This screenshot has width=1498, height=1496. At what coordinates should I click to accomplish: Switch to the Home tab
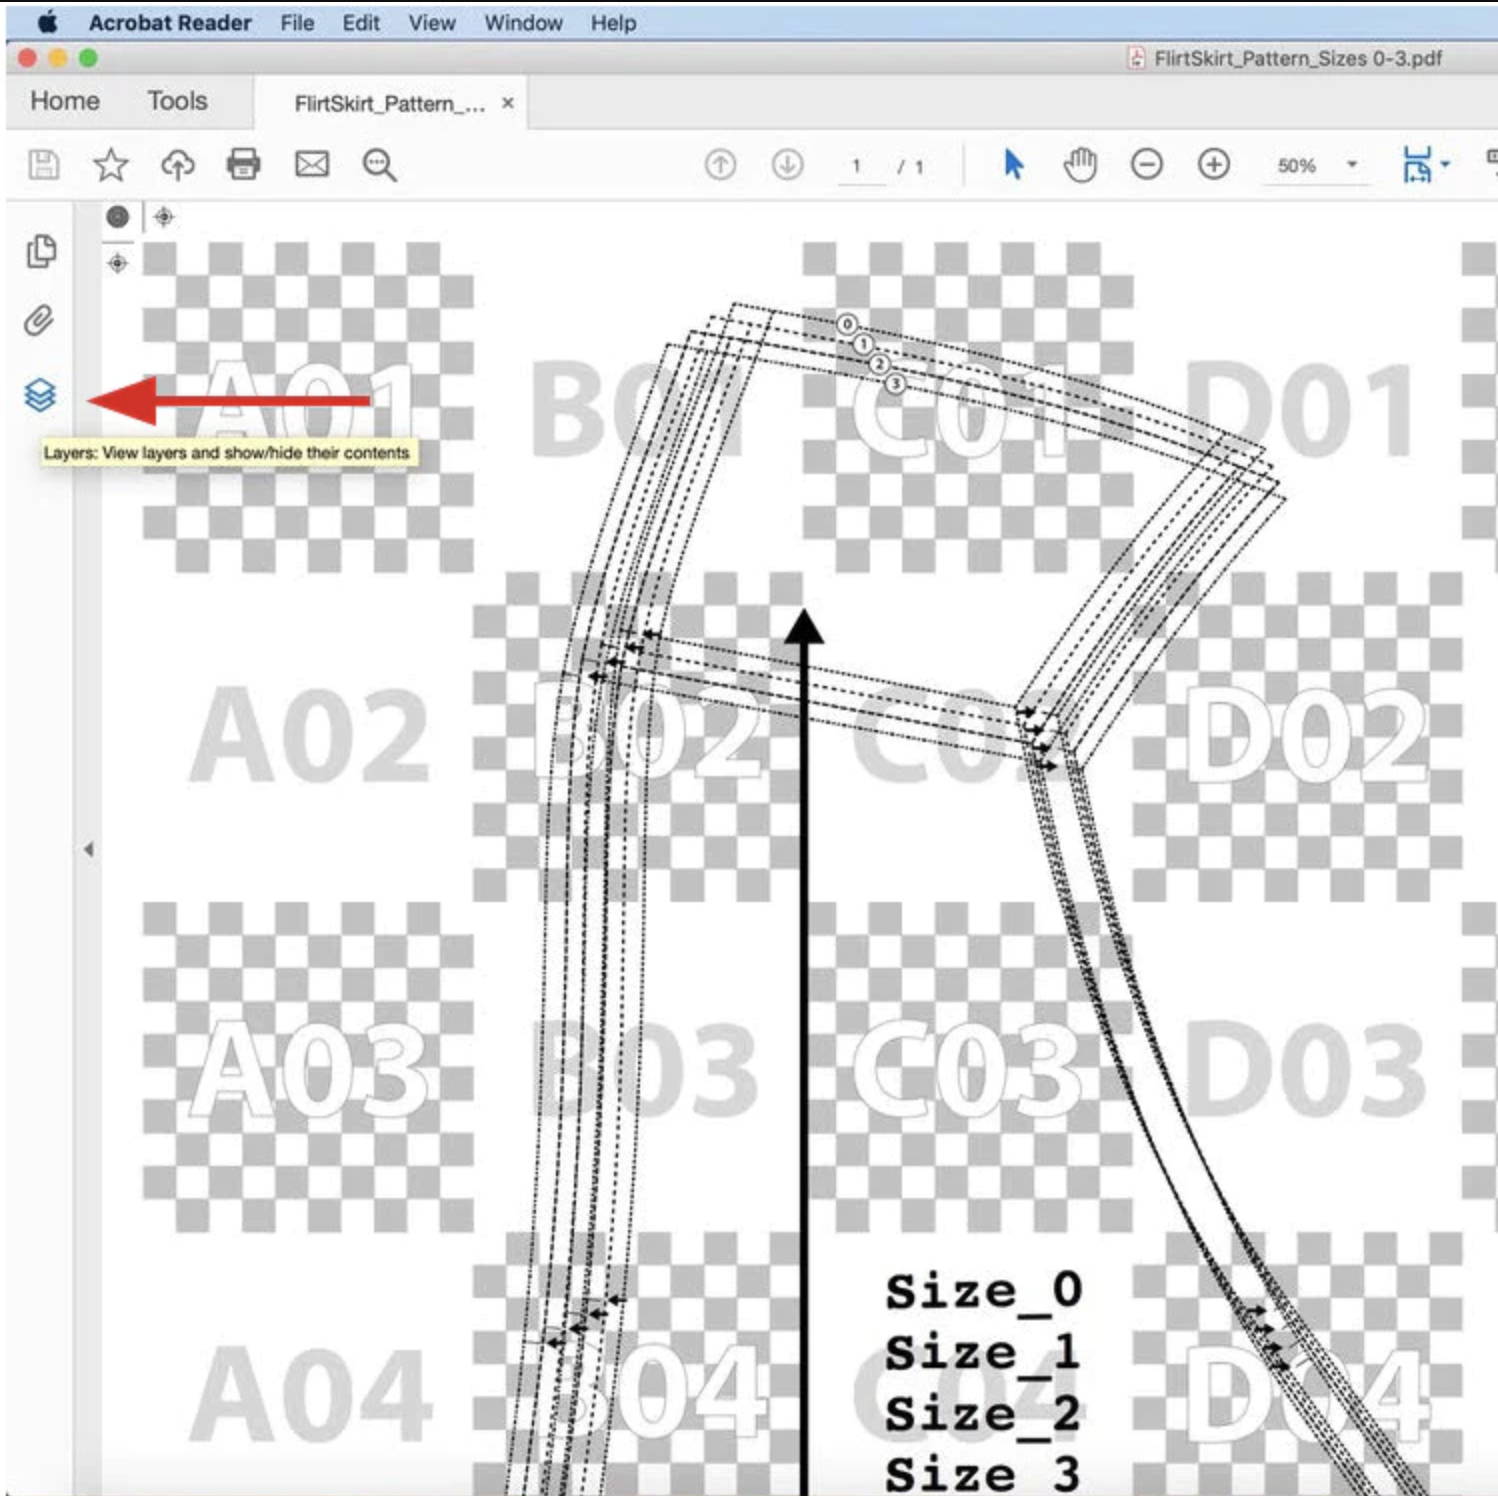[x=65, y=101]
